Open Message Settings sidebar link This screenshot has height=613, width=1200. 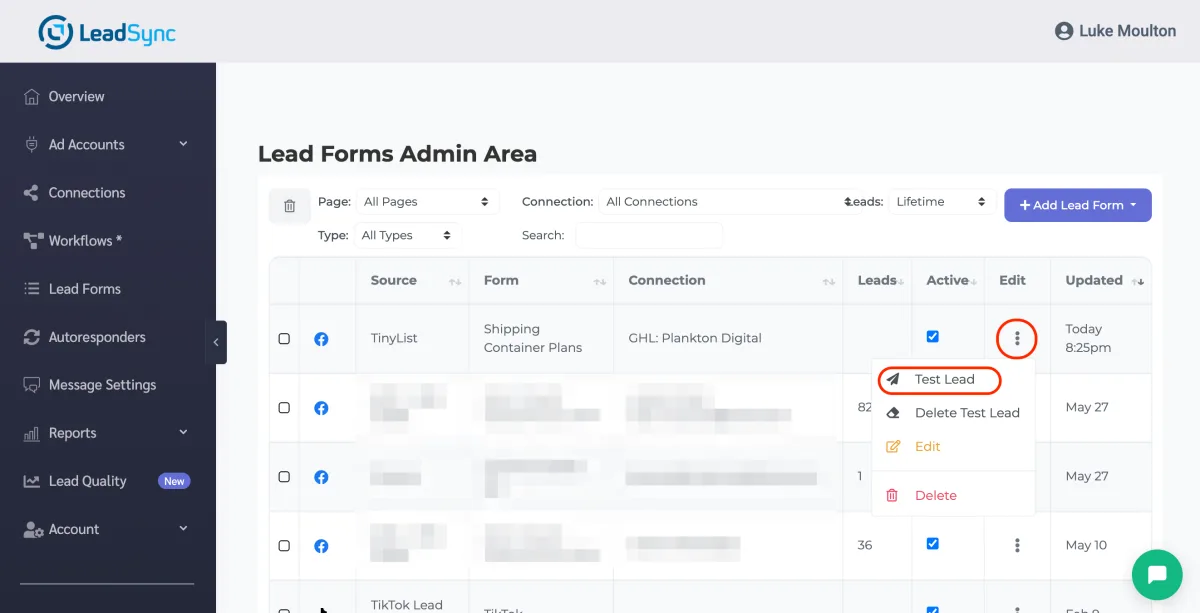102,385
